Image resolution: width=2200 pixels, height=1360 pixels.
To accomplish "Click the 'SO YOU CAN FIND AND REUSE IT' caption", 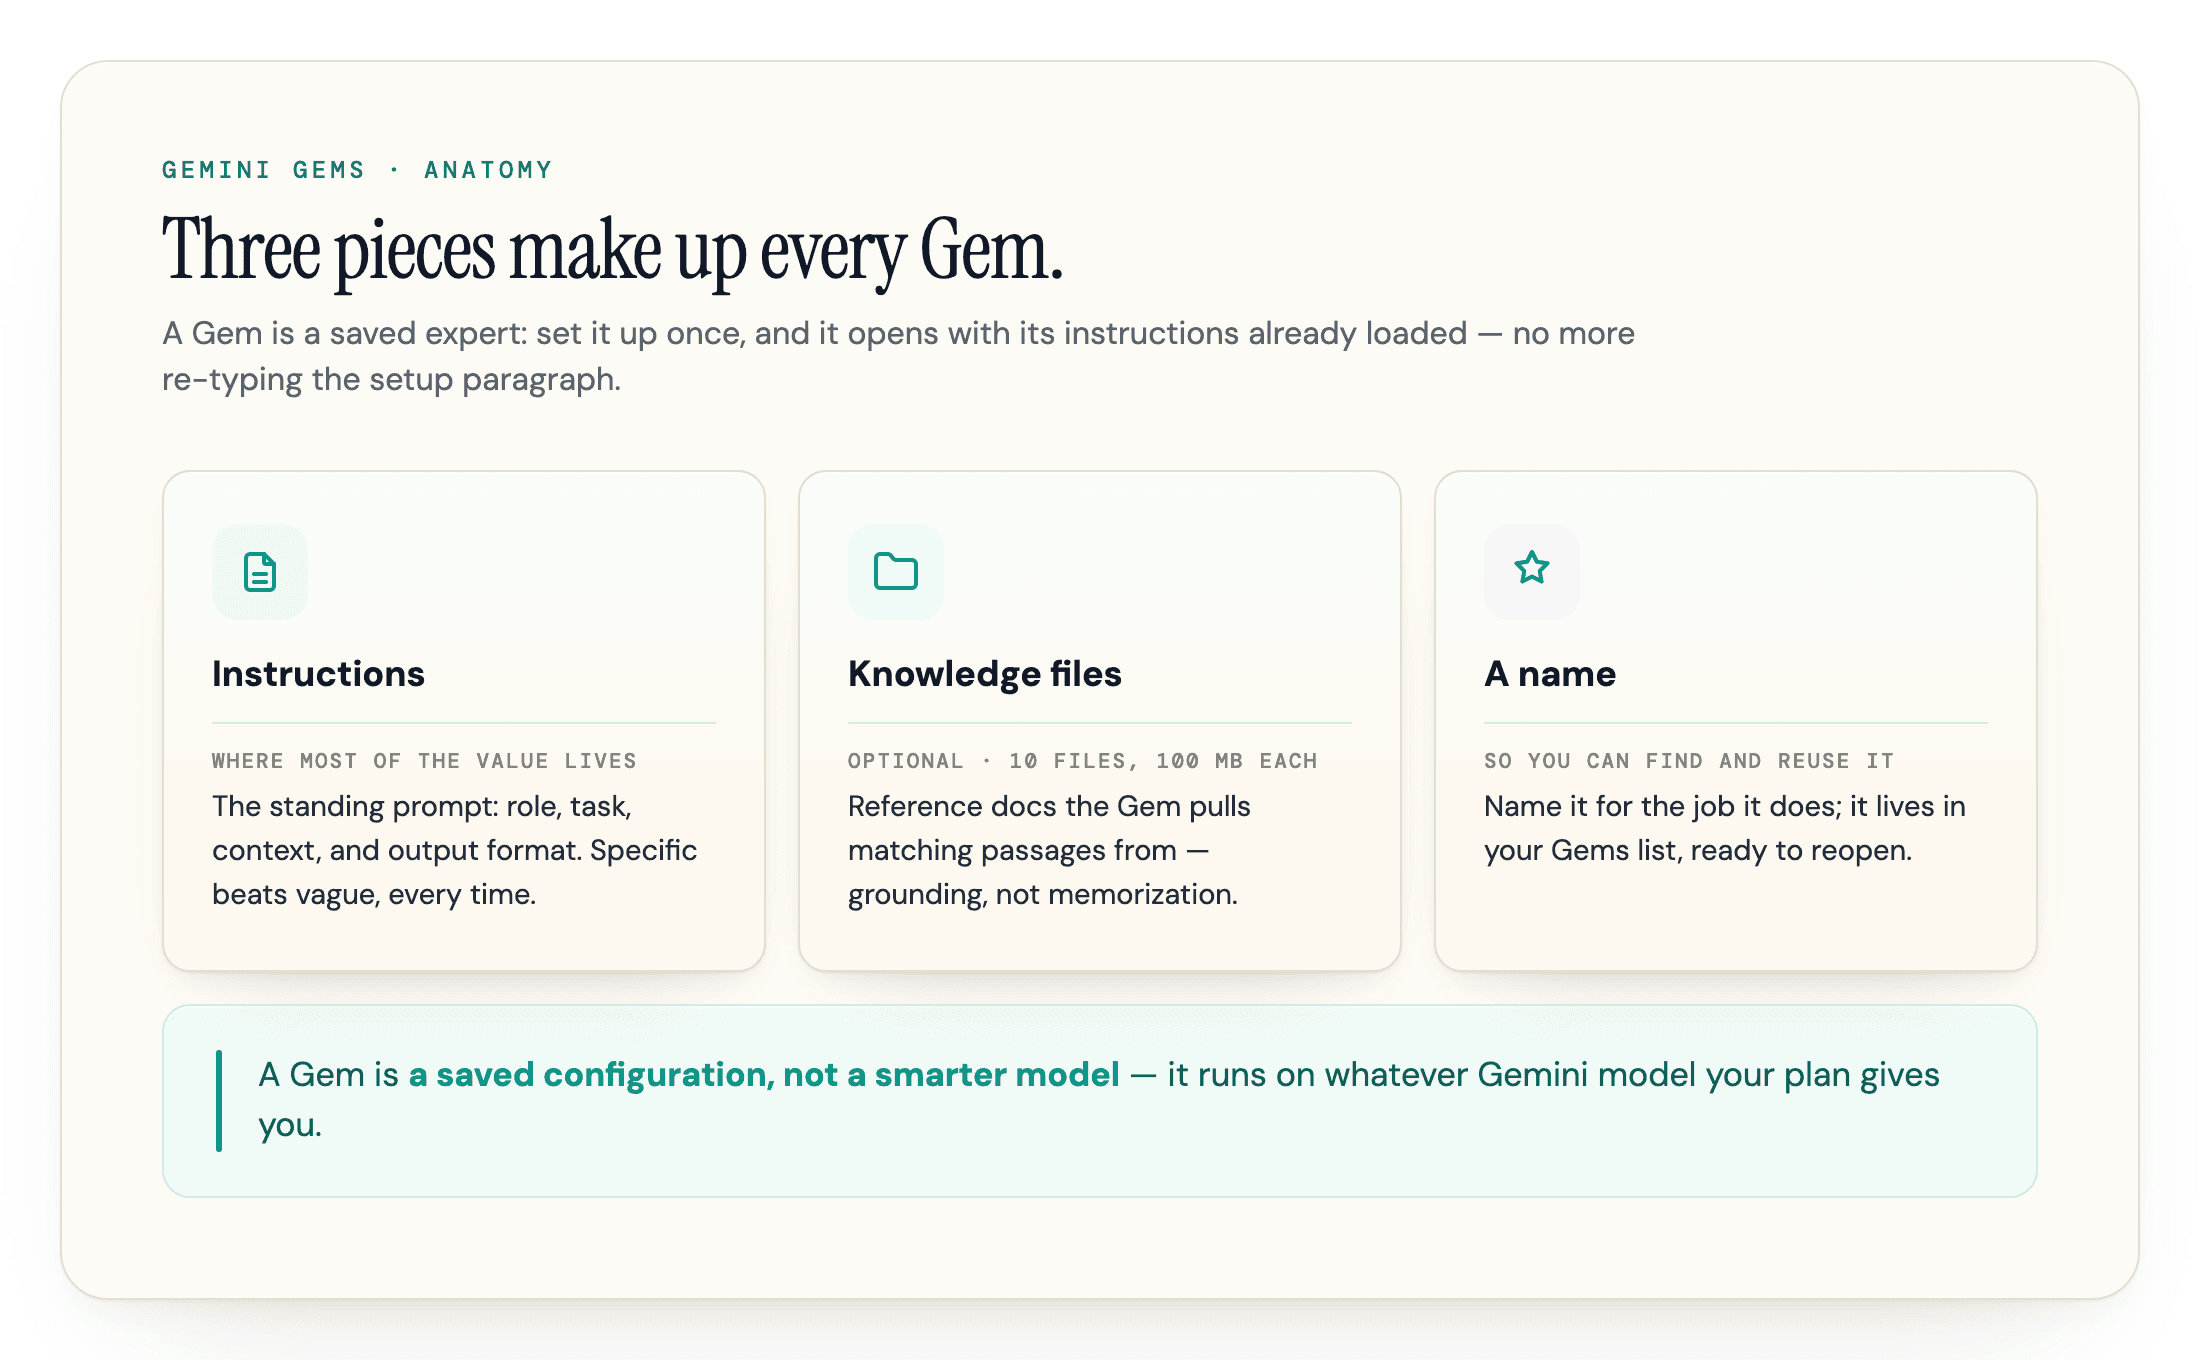I will tap(1689, 761).
